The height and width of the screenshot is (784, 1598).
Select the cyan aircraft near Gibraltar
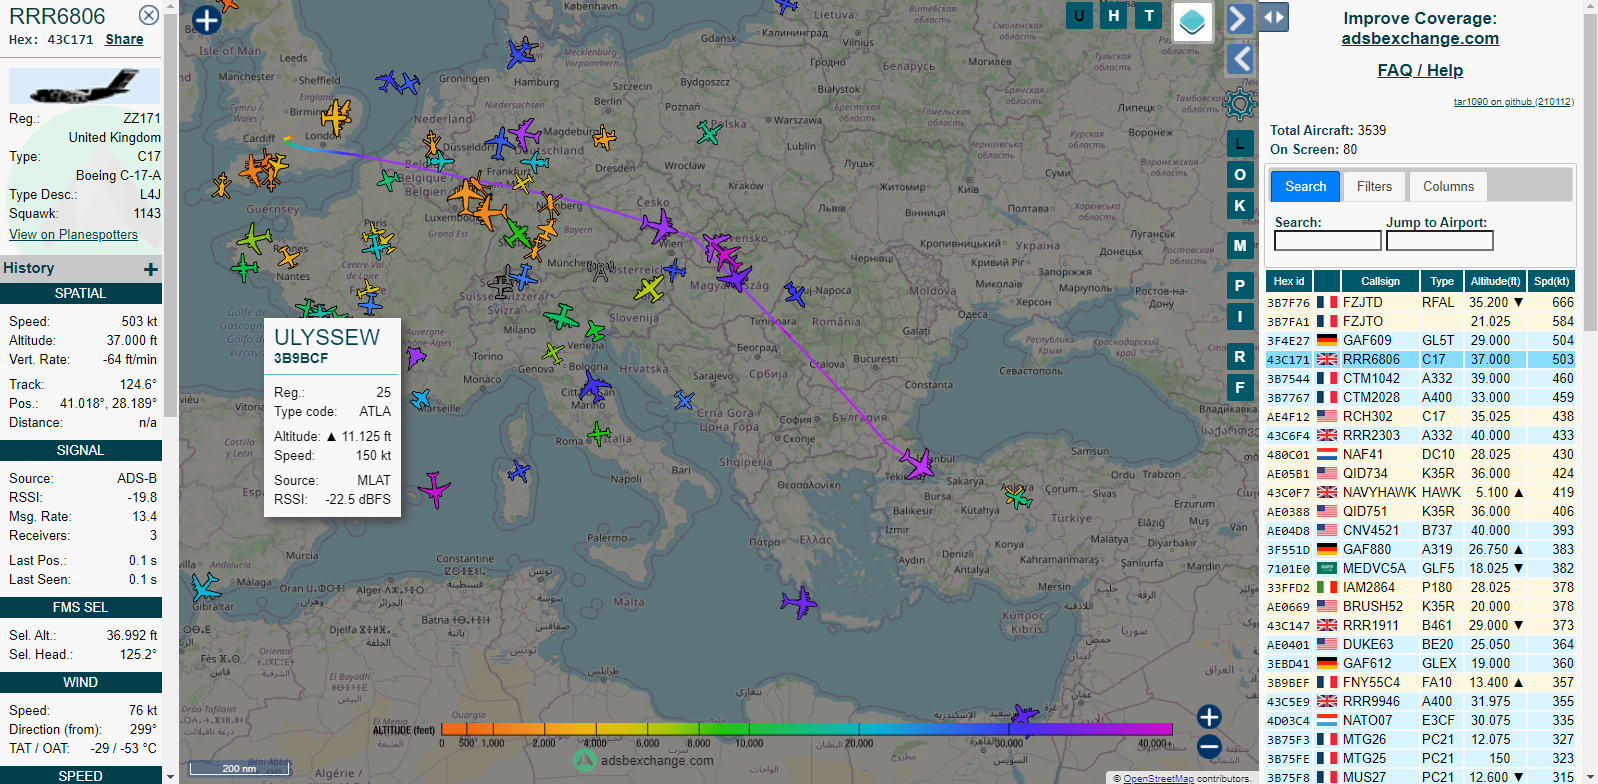click(x=206, y=586)
